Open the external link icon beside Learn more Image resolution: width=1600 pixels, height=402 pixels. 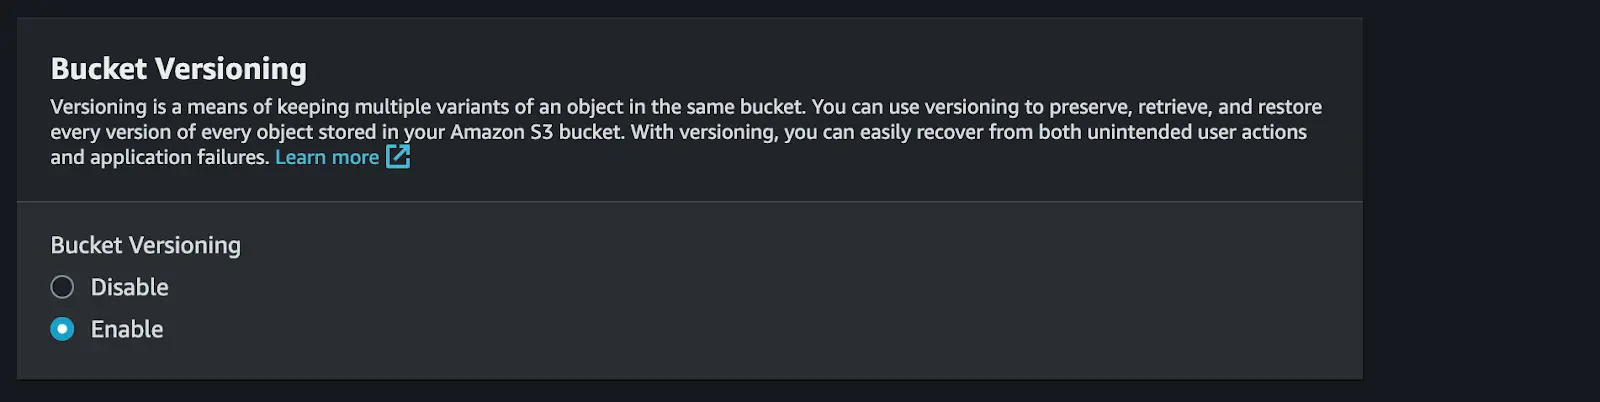[x=398, y=156]
